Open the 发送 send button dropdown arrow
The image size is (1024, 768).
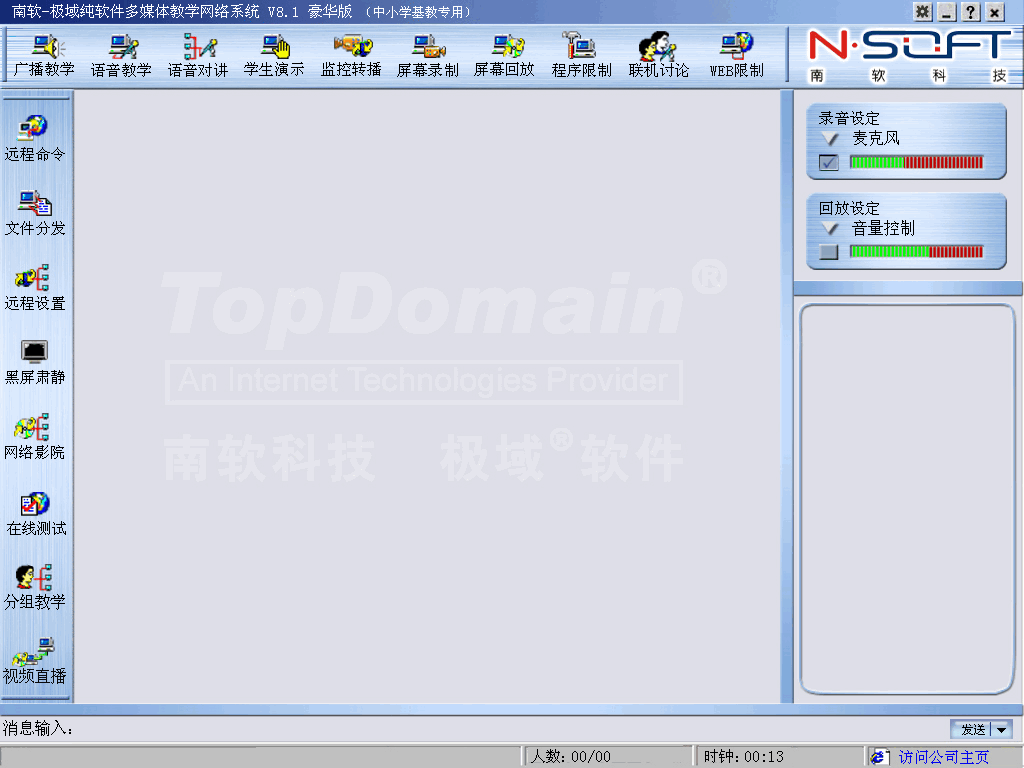(x=1004, y=730)
